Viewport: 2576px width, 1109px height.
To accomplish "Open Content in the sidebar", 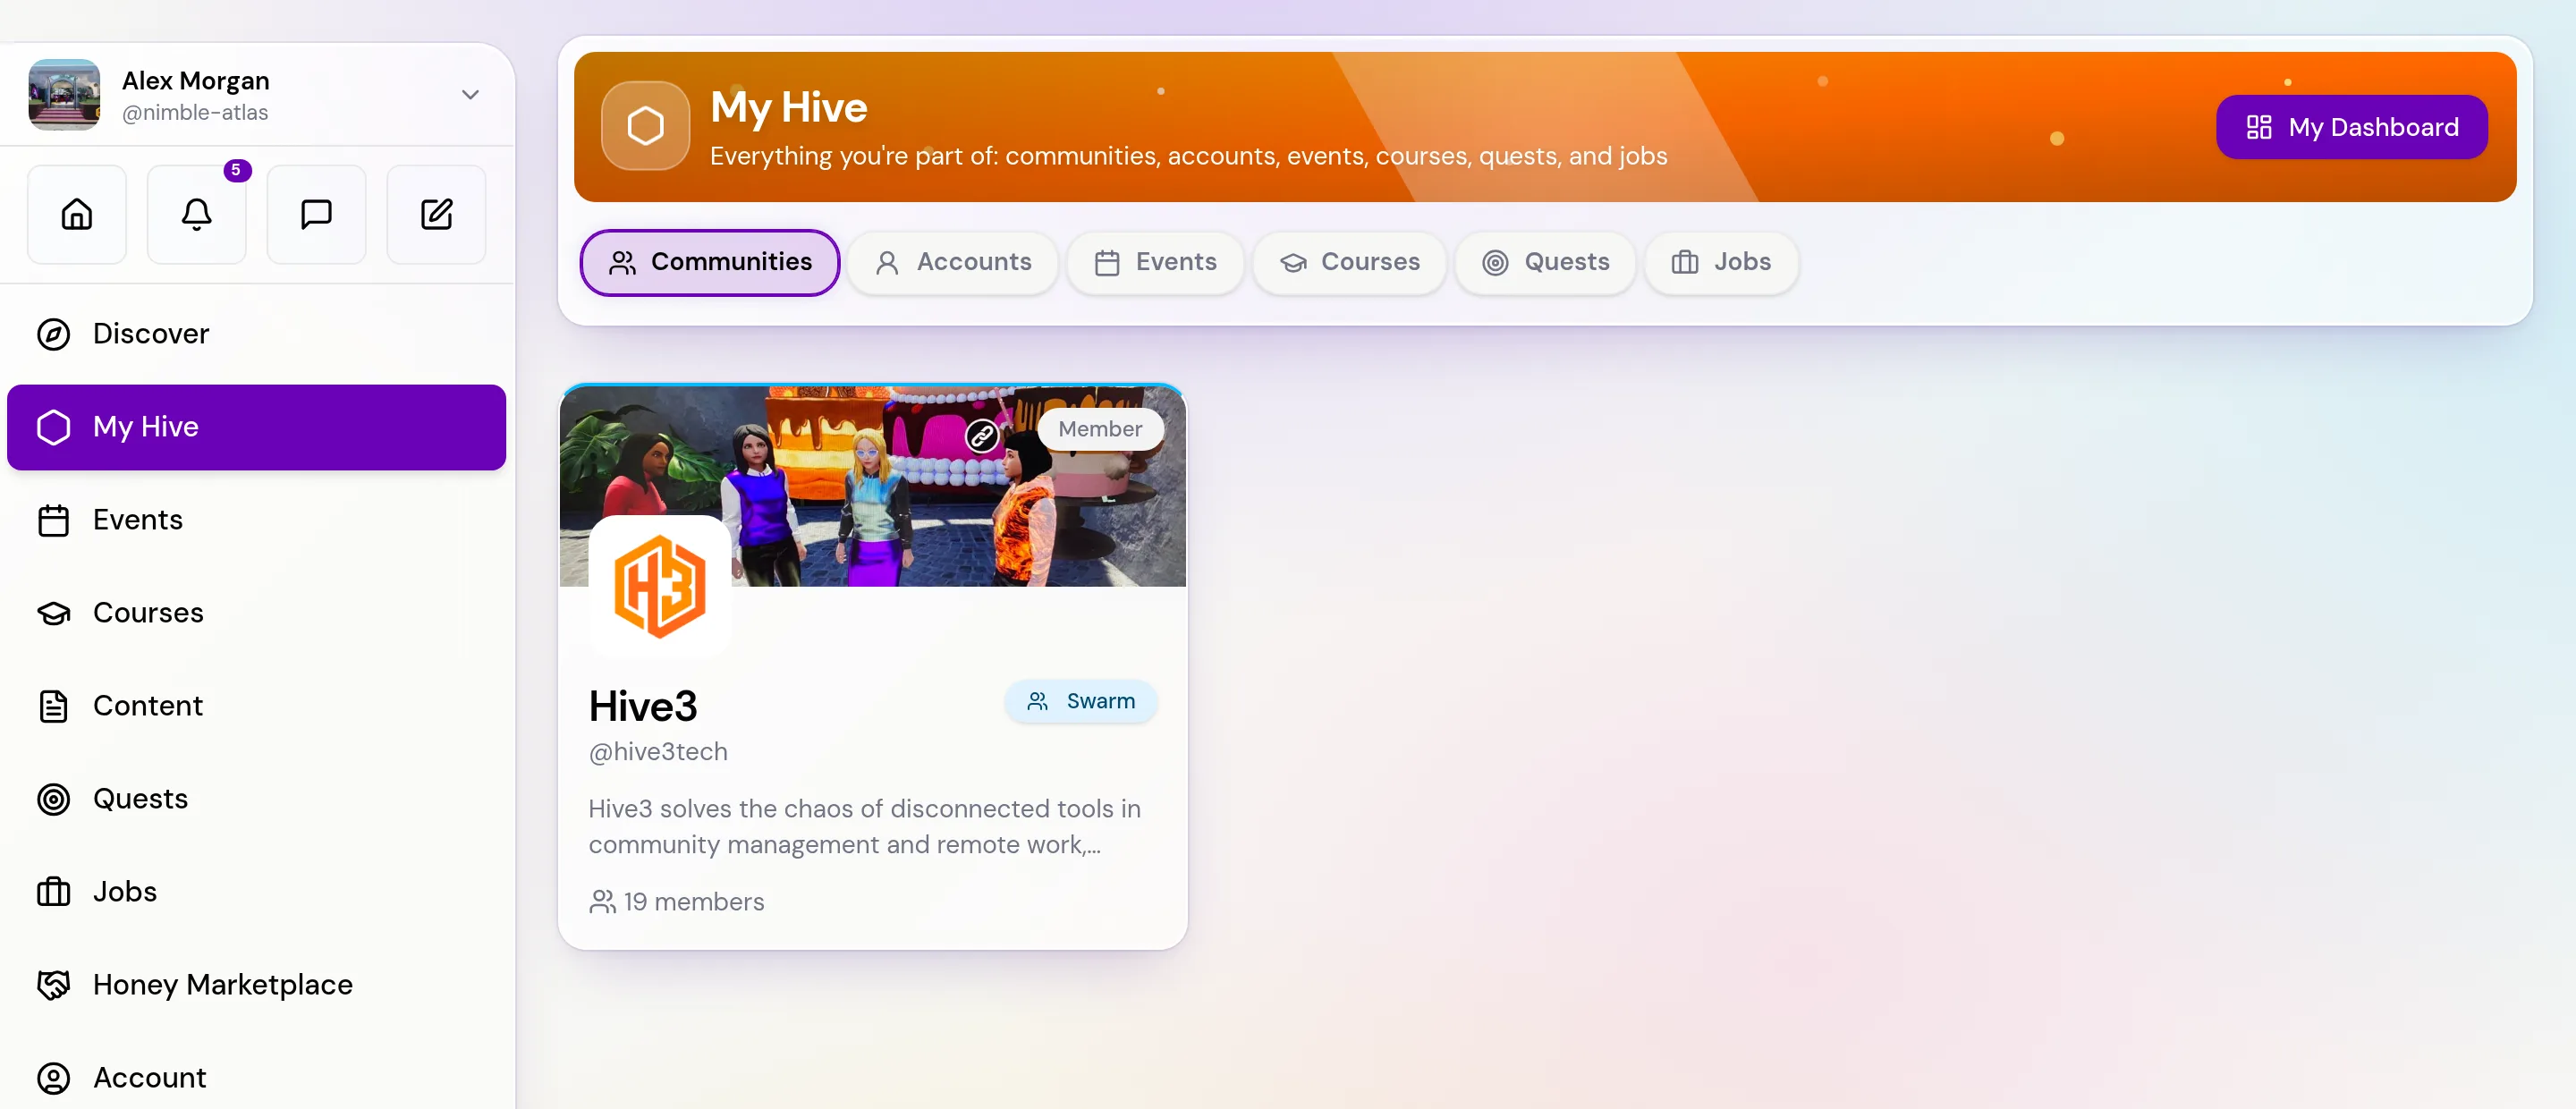I will coord(257,706).
